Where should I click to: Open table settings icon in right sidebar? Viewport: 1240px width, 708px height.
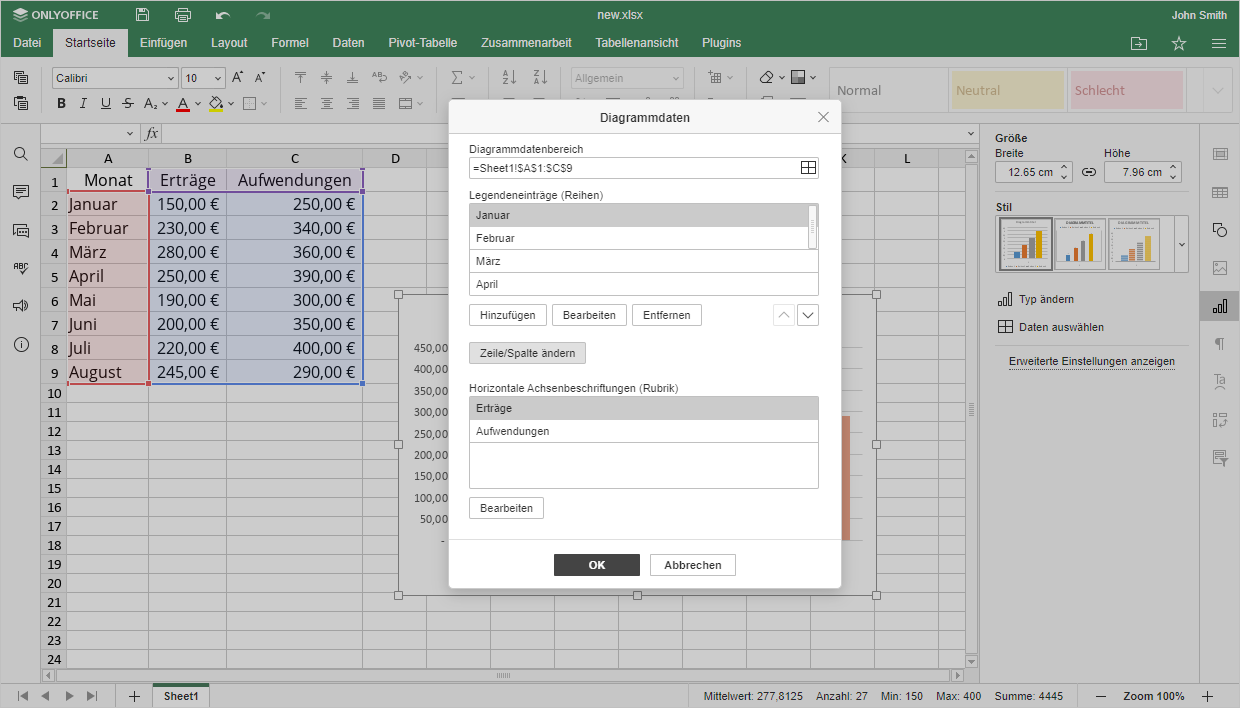[1220, 192]
